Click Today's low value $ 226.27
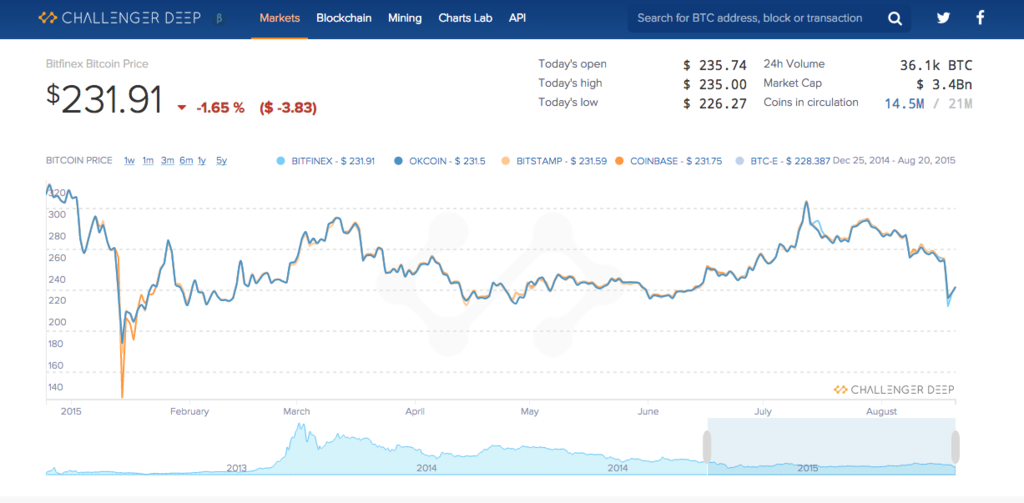Image resolution: width=1024 pixels, height=503 pixels. point(715,103)
